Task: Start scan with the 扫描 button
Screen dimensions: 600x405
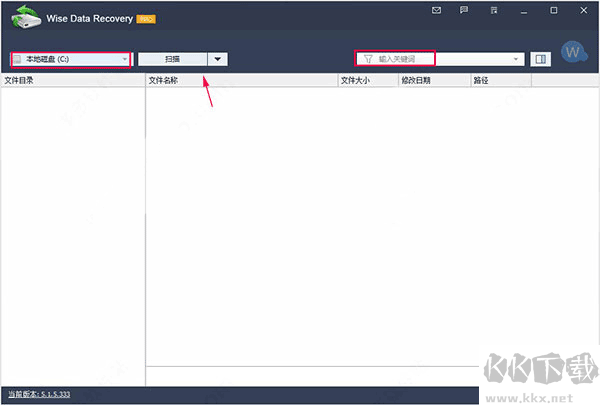Action: (x=173, y=59)
